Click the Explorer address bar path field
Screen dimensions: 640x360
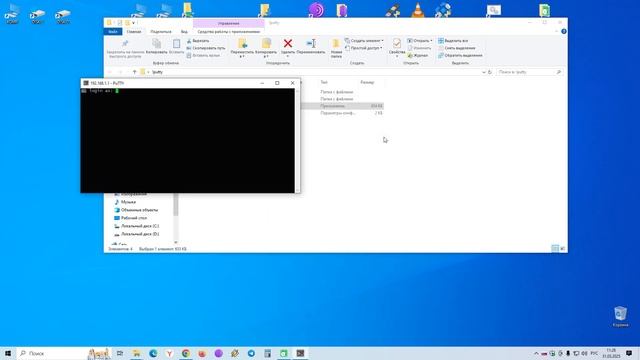pos(314,72)
